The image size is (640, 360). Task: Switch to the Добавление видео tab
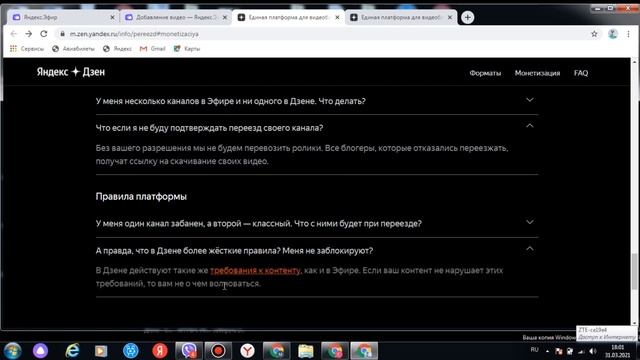[176, 17]
